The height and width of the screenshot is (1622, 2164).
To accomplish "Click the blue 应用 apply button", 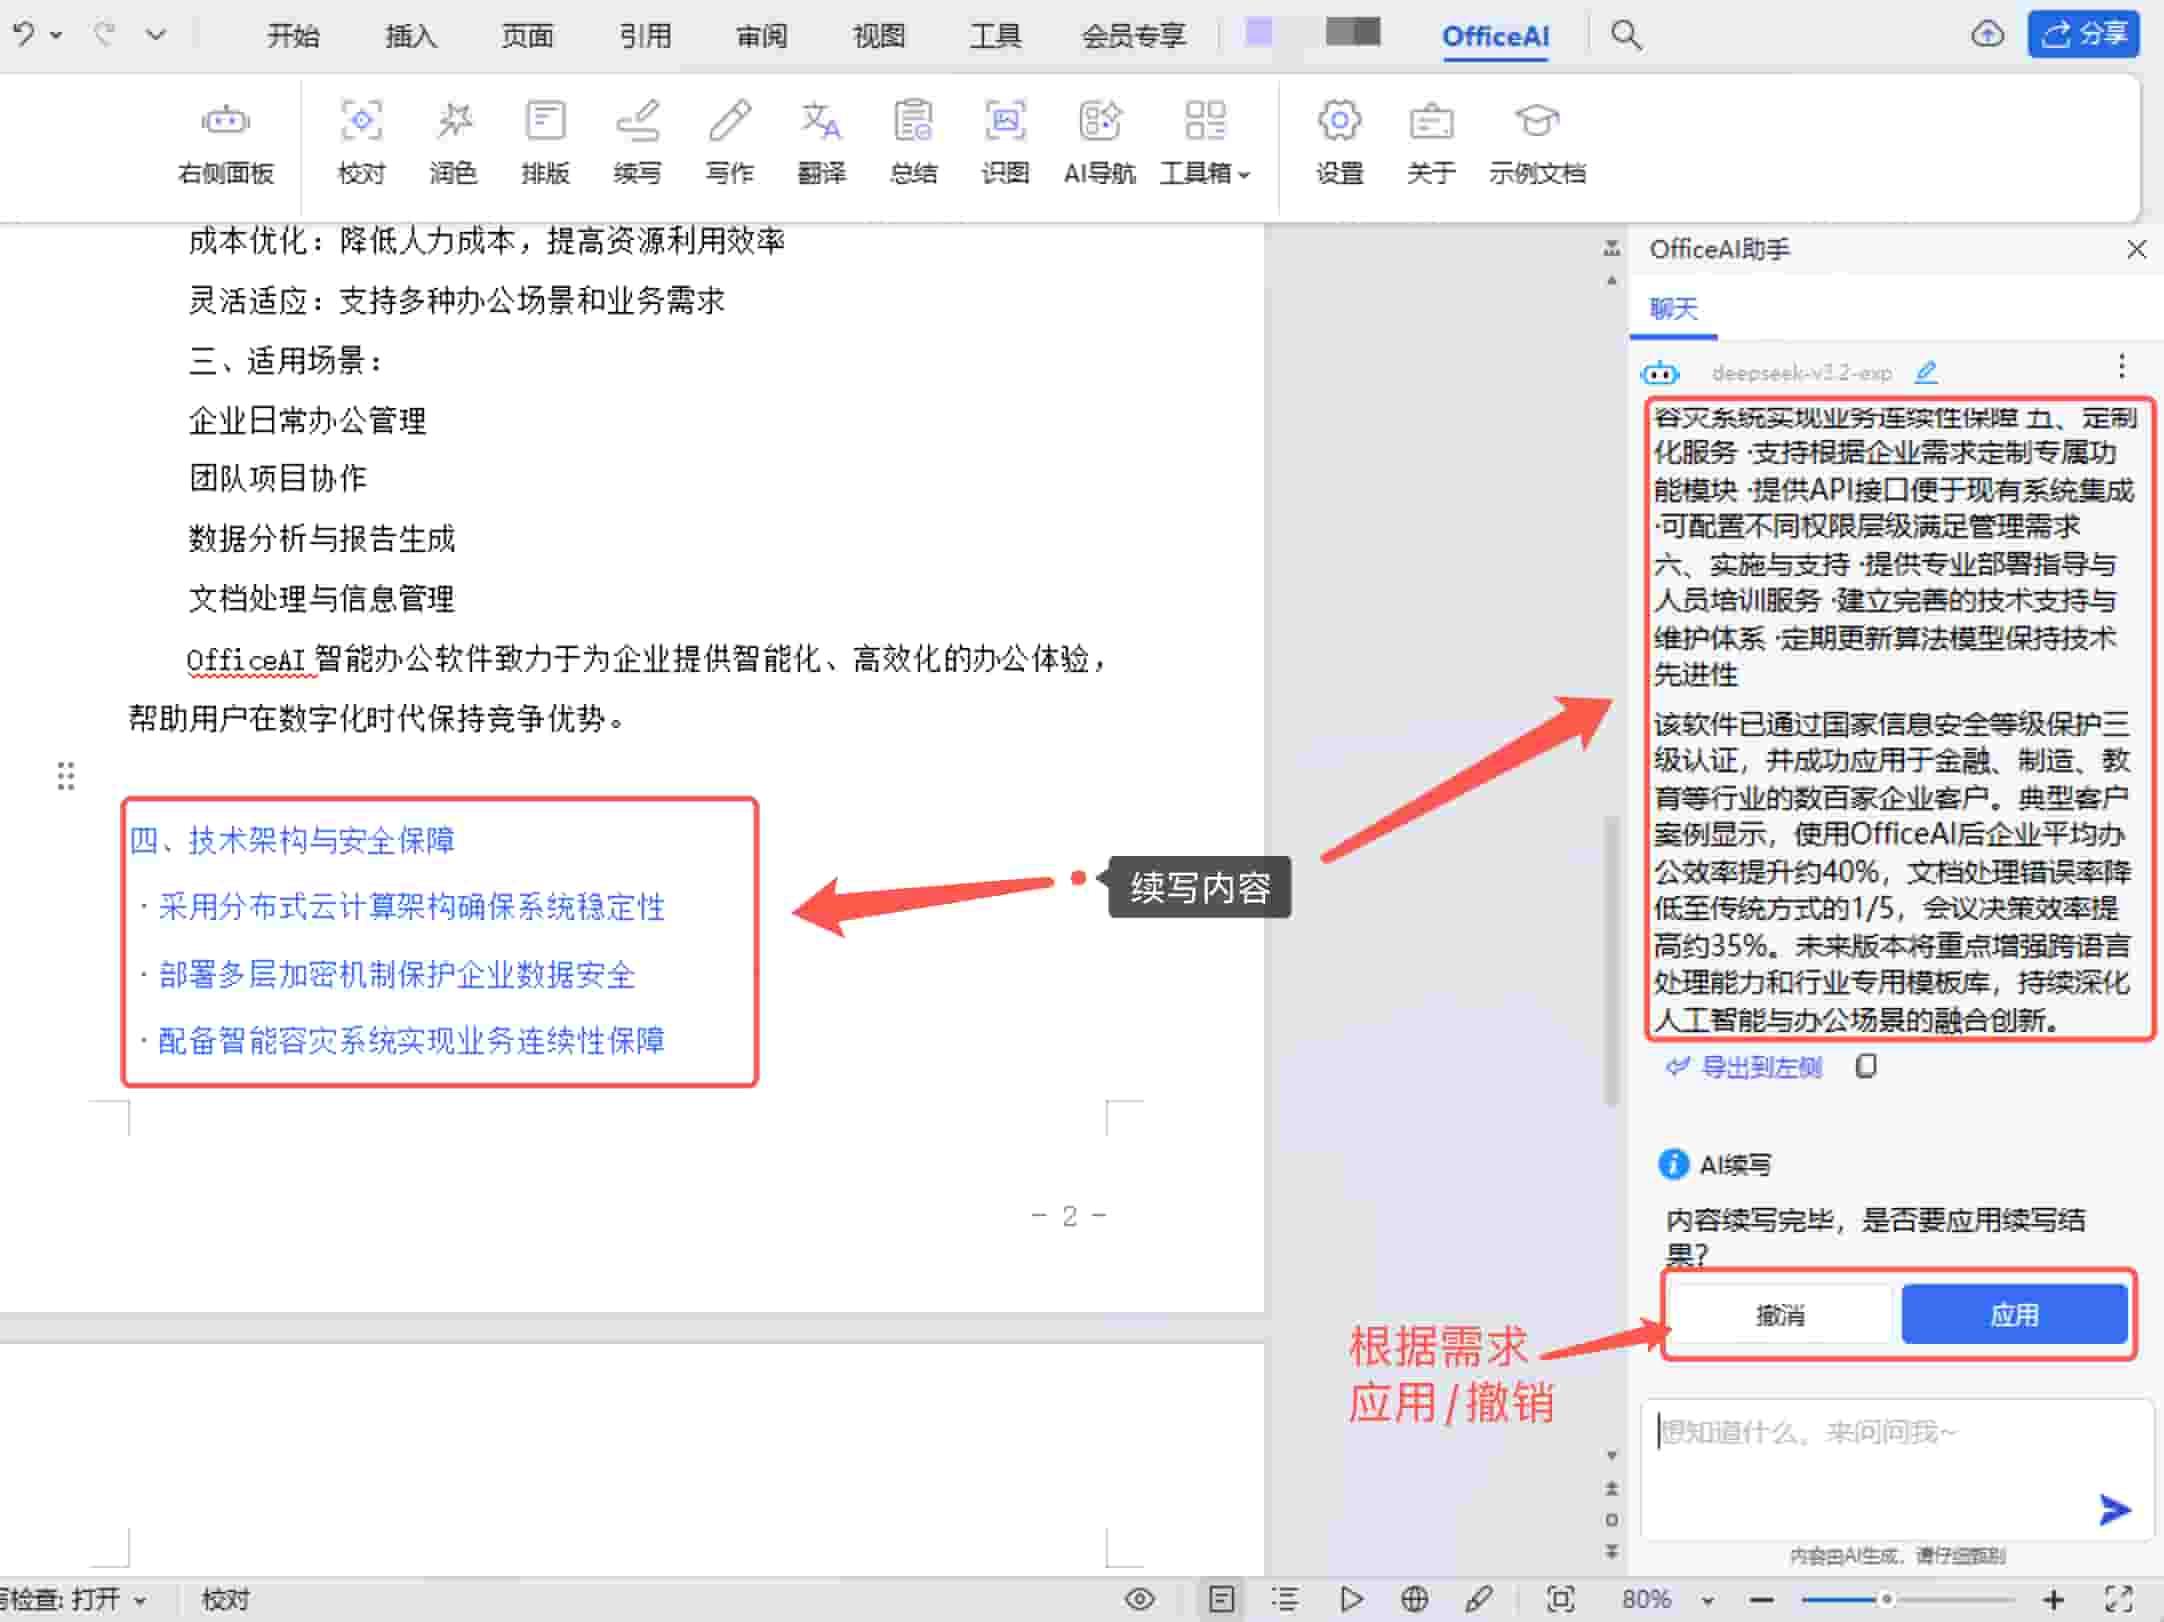I will click(2013, 1314).
